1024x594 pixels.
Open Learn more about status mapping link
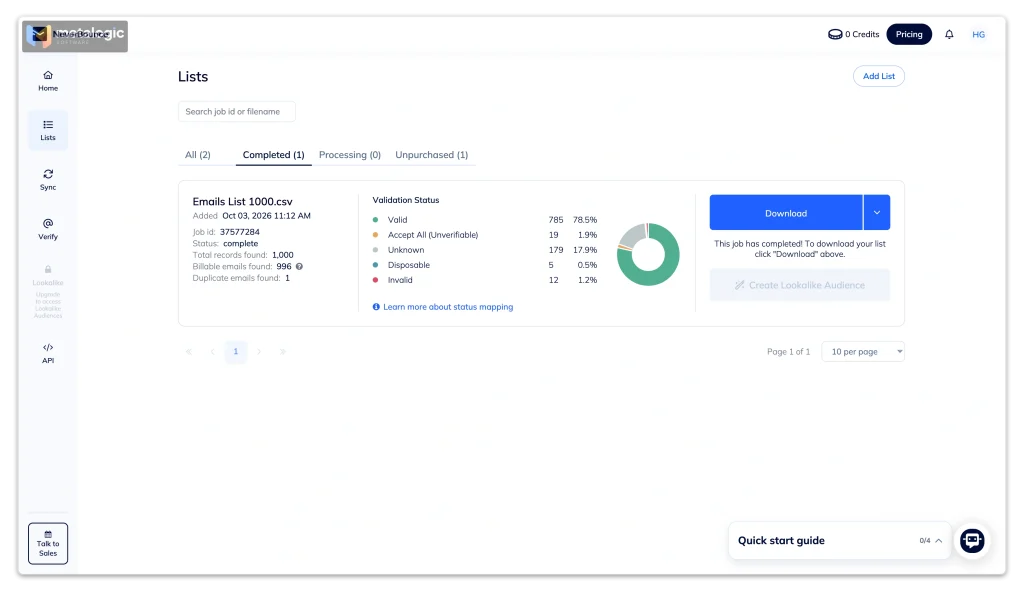tap(448, 307)
